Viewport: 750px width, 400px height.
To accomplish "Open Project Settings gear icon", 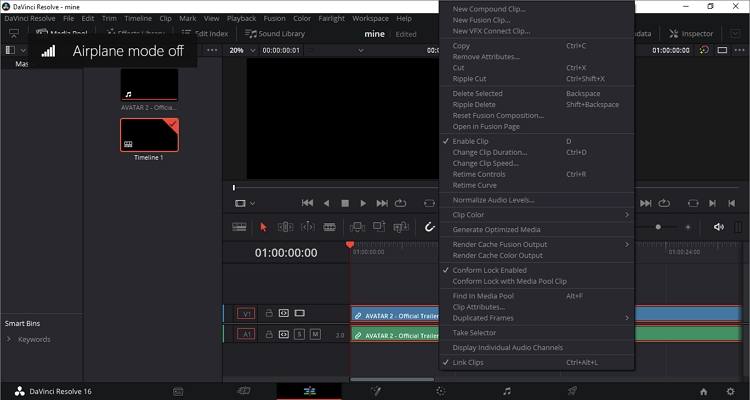I will [x=730, y=391].
